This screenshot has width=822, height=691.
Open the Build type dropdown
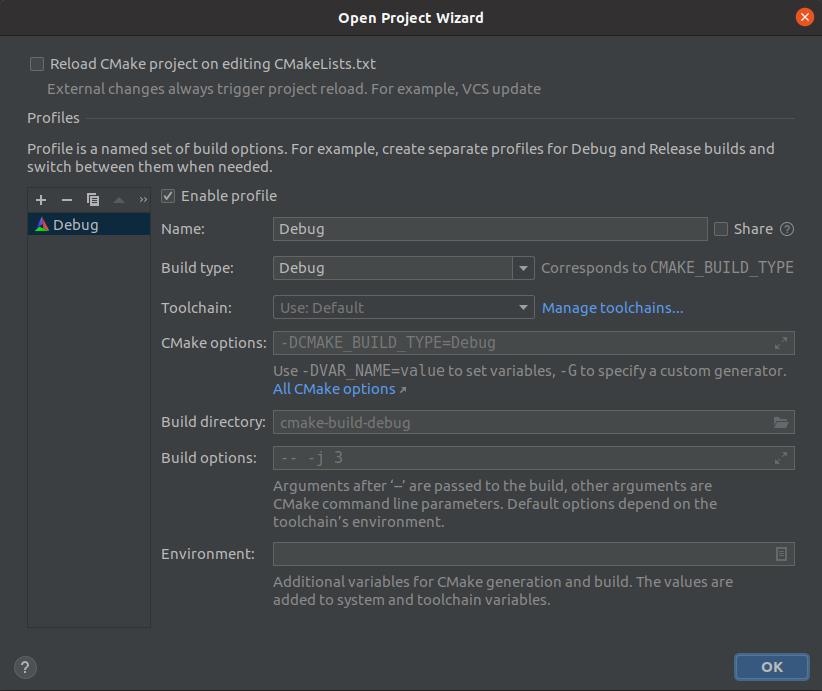(524, 268)
